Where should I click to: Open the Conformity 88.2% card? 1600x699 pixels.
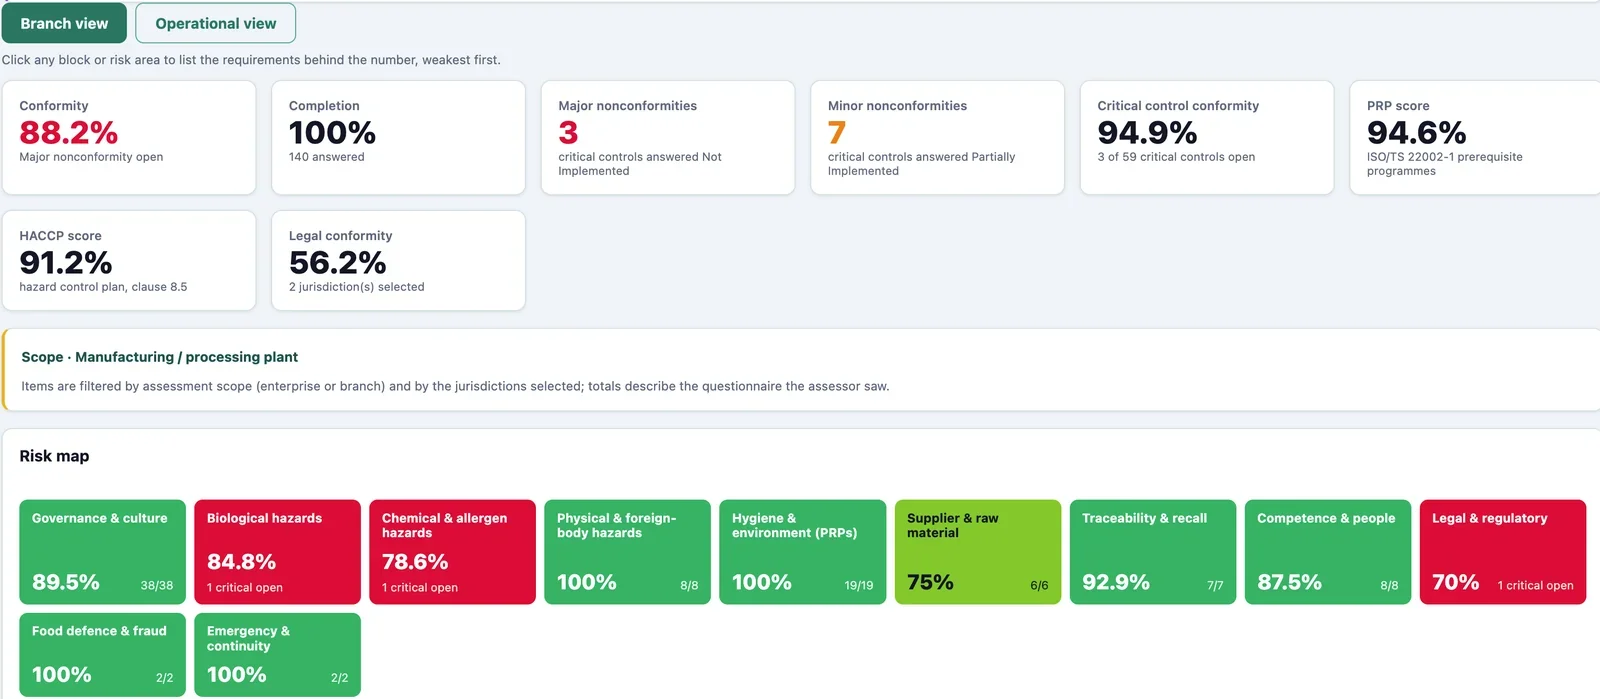(x=129, y=138)
